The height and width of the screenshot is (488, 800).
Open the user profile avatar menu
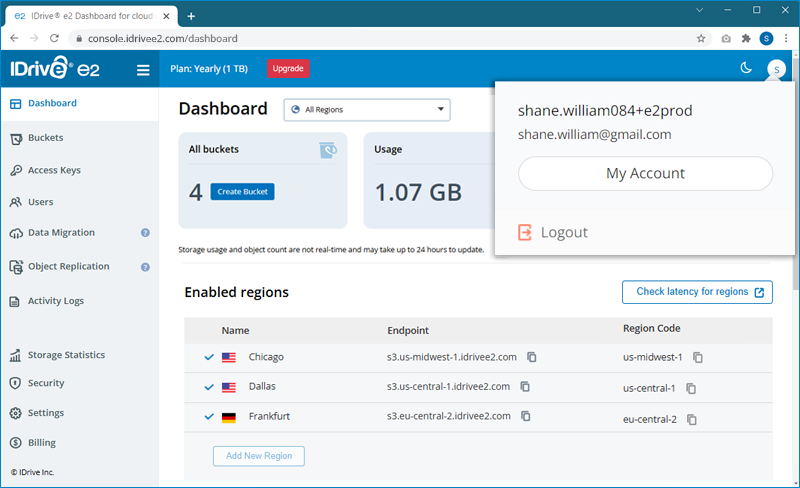point(776,69)
